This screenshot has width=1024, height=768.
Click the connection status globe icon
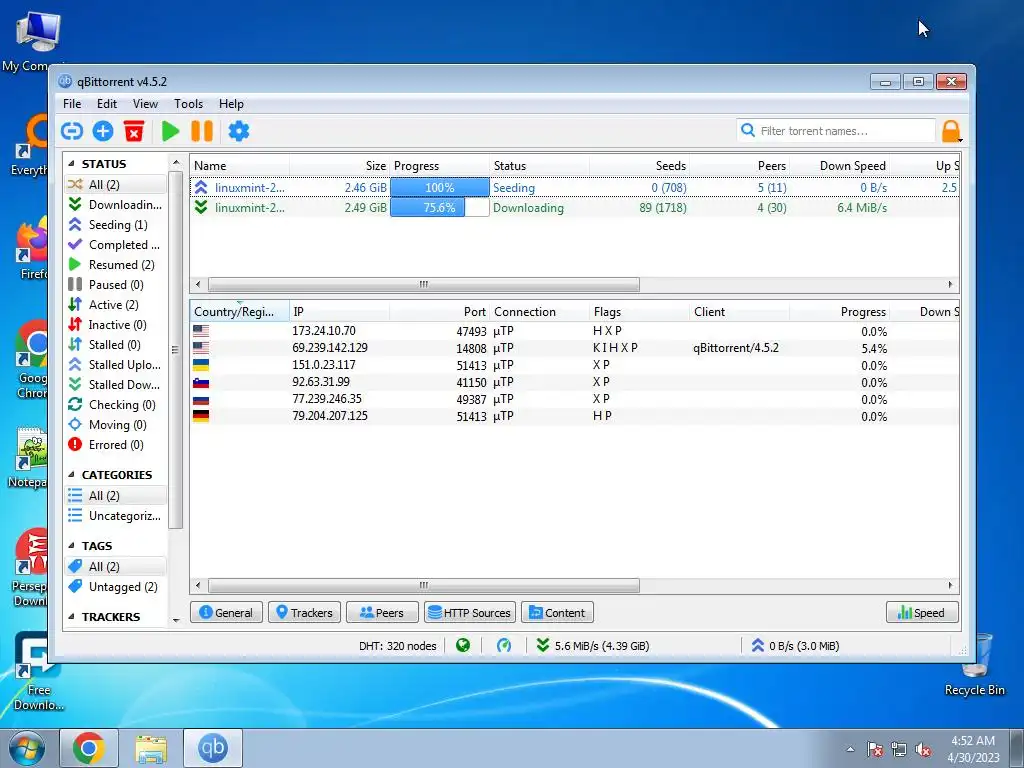pyautogui.click(x=463, y=645)
